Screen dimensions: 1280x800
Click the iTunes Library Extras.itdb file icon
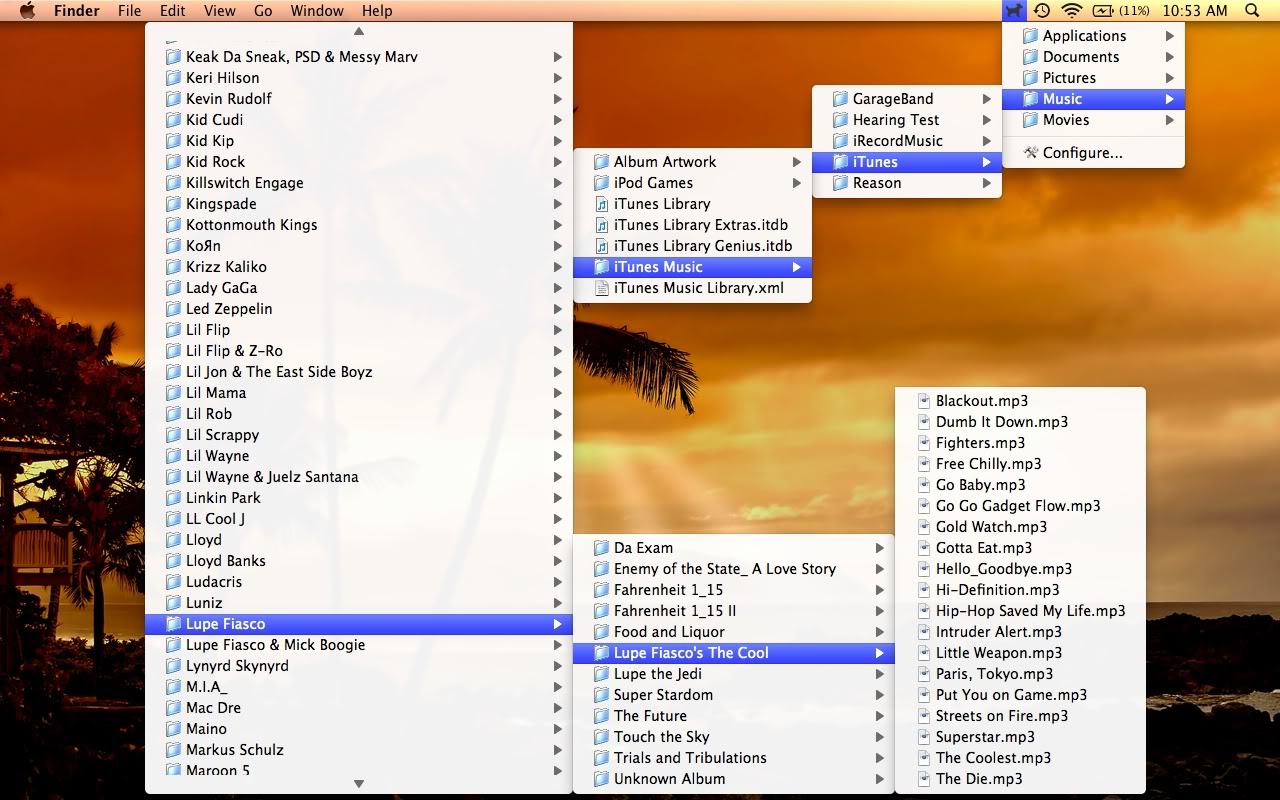601,225
